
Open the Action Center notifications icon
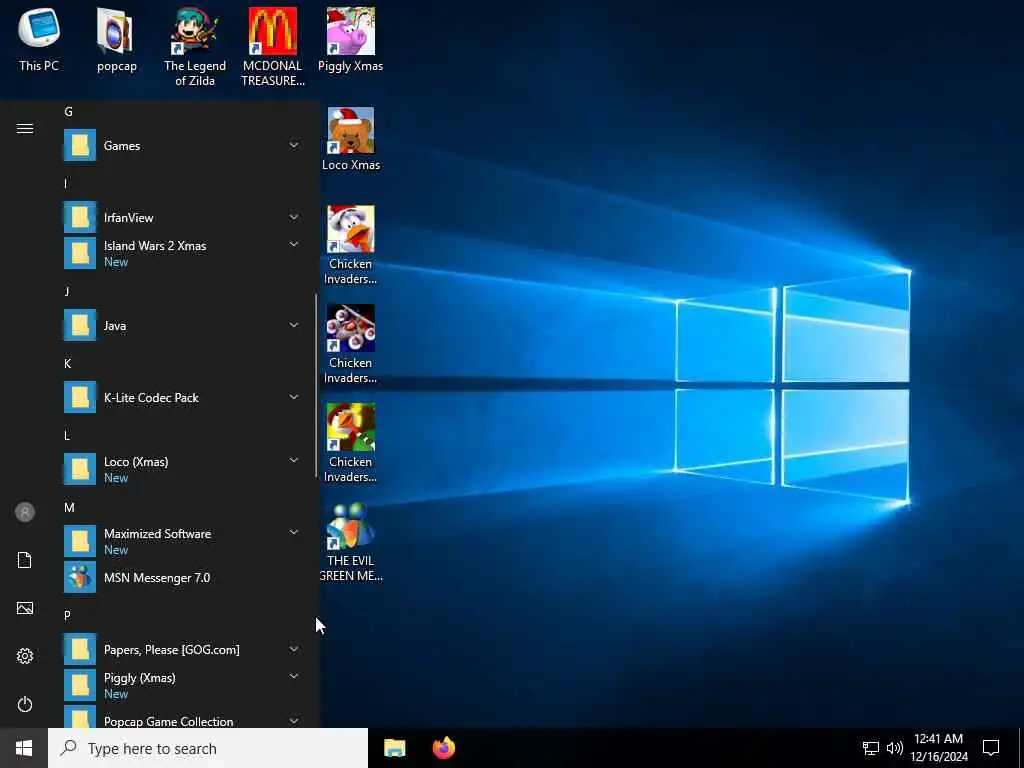tap(991, 748)
